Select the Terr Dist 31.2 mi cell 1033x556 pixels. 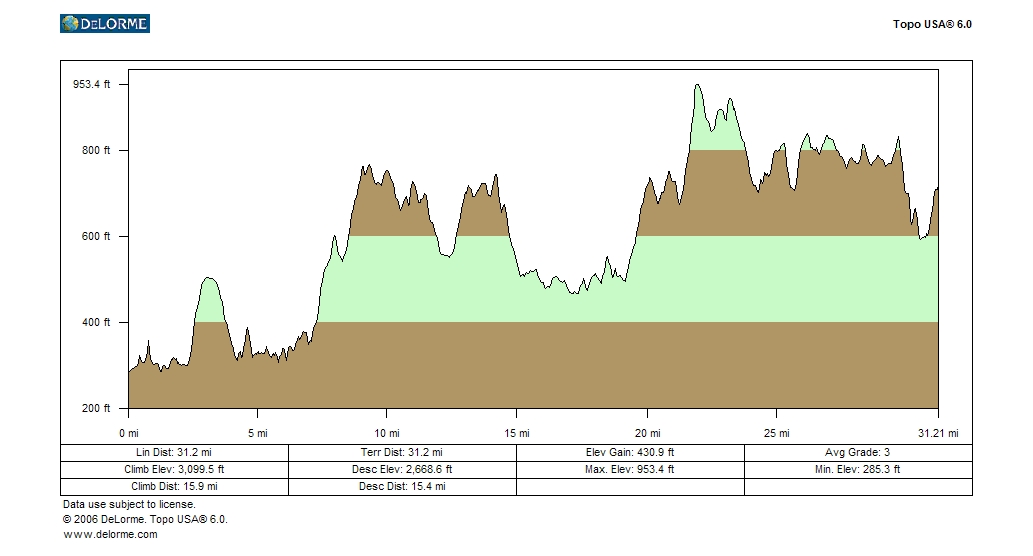(401, 453)
